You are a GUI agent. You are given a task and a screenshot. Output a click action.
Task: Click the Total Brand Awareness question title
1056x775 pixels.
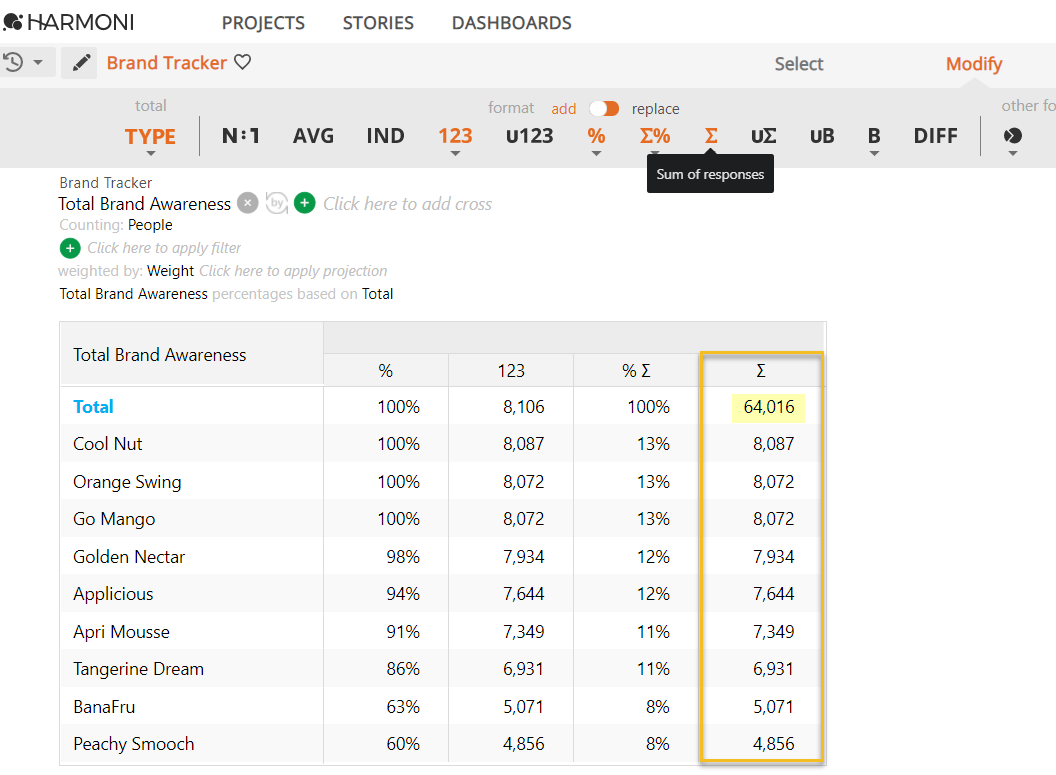tap(144, 204)
